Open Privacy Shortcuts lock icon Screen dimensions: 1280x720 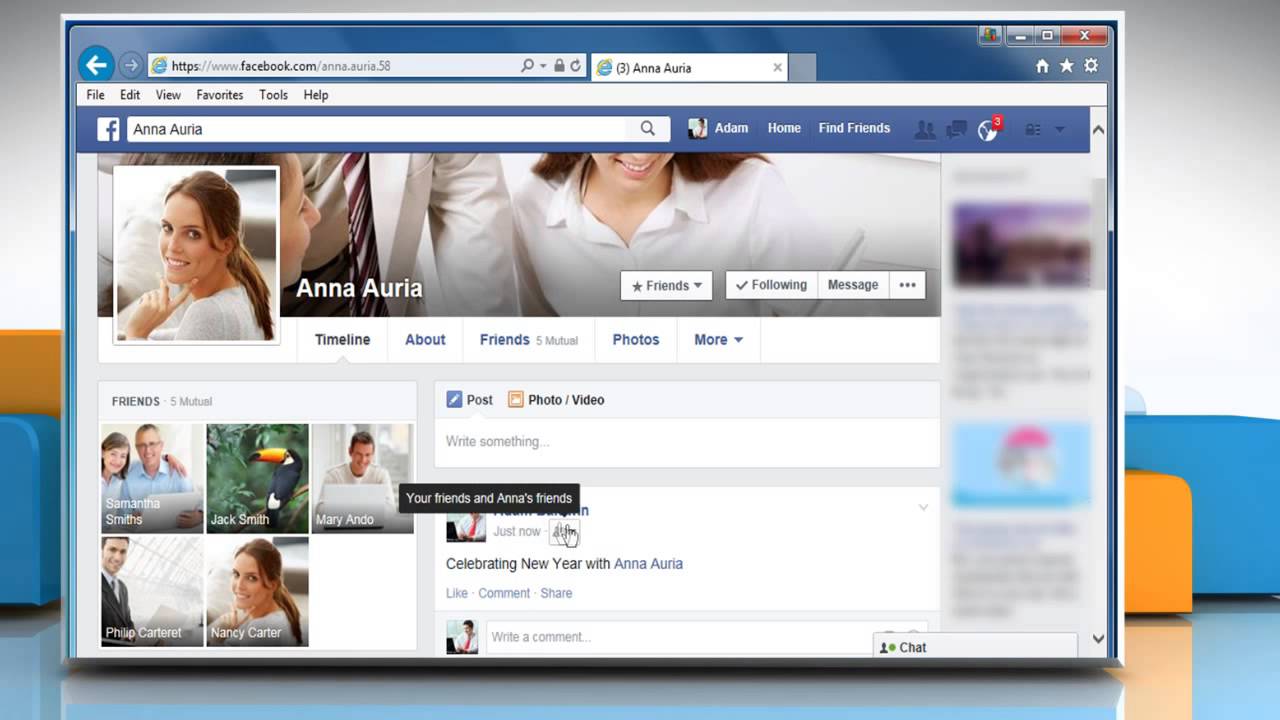pos(1033,130)
